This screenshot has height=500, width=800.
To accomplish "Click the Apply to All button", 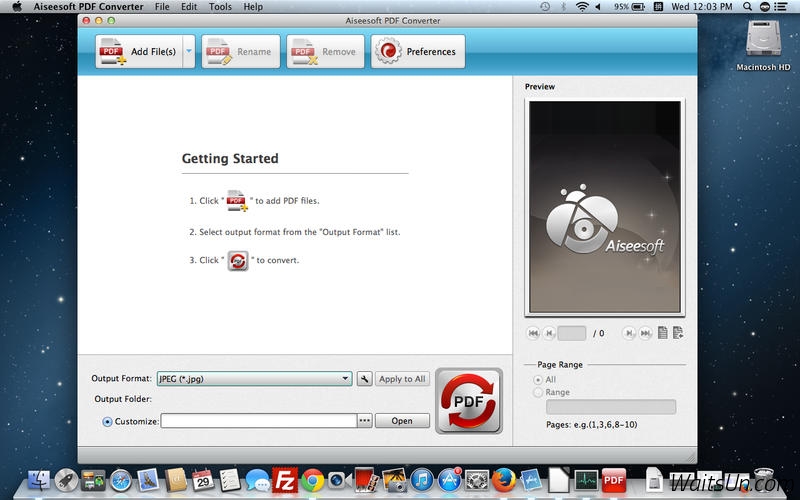I will tap(402, 379).
